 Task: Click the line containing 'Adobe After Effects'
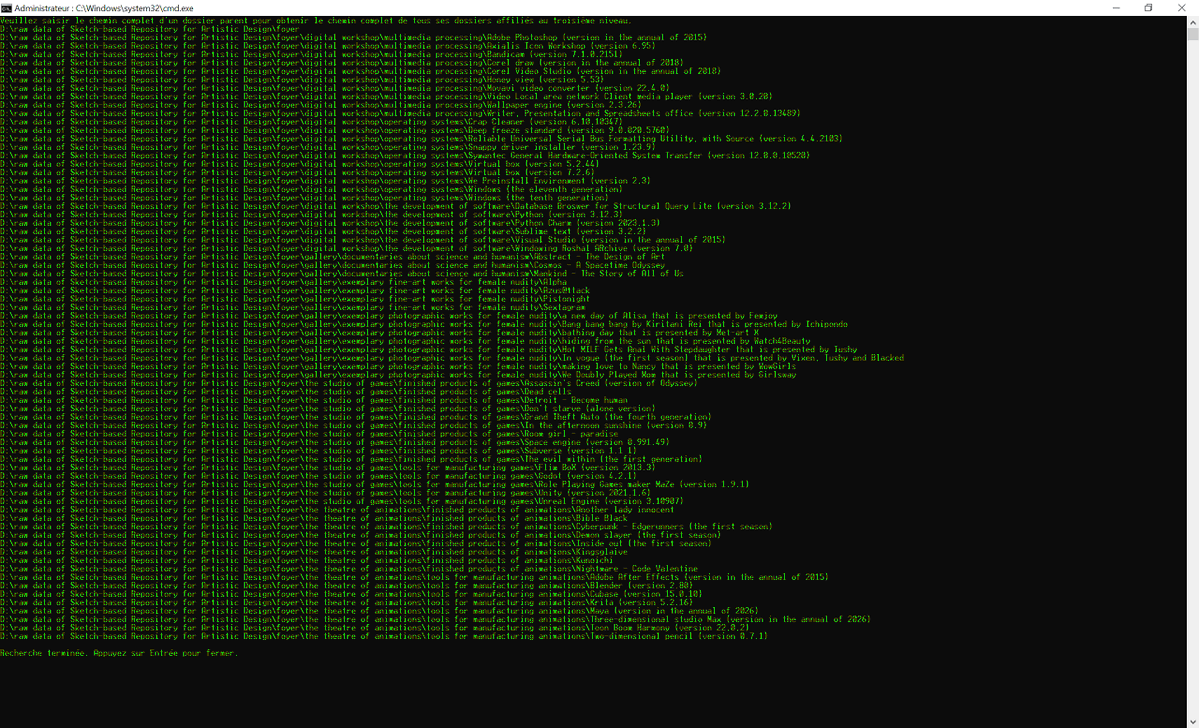coord(414,577)
